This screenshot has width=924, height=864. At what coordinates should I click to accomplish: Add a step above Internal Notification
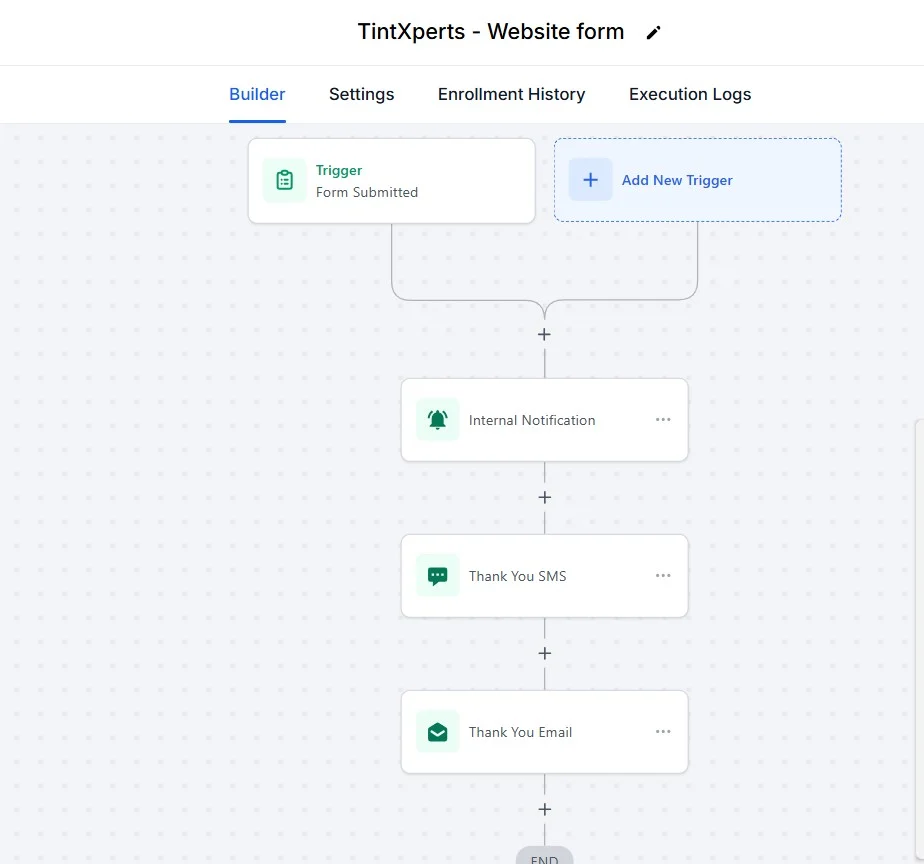[x=544, y=335]
